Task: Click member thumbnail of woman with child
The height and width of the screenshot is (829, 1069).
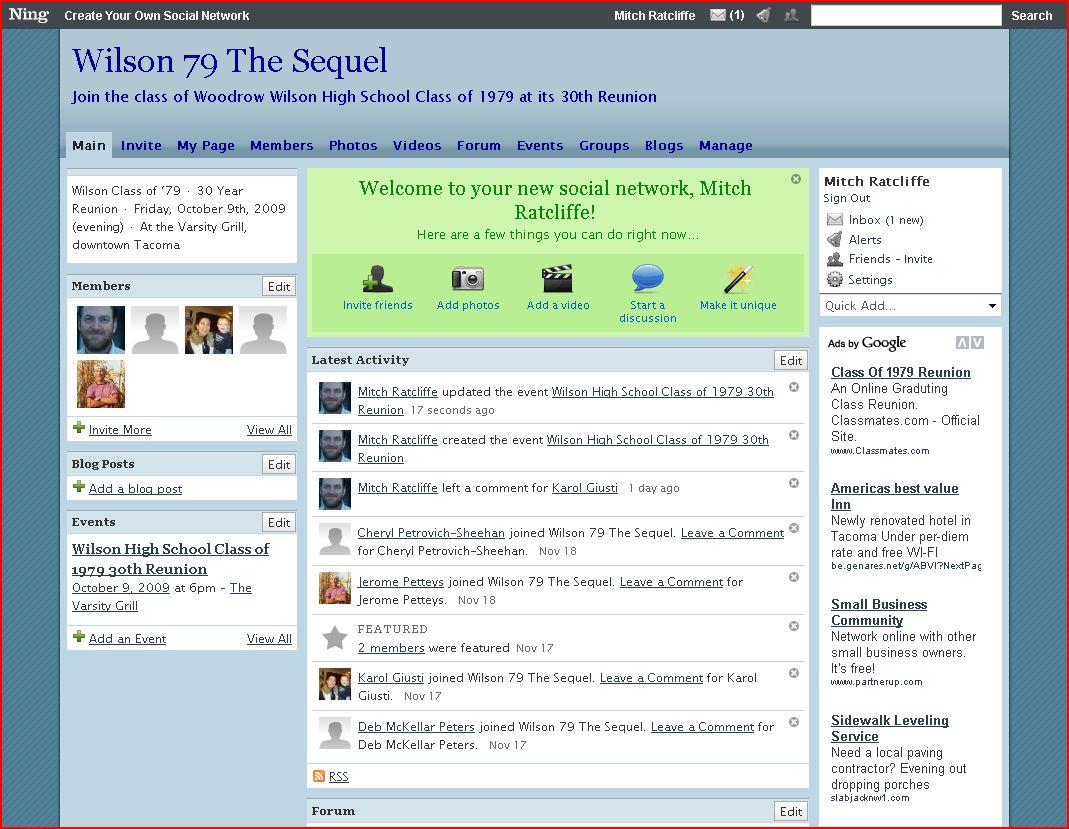Action: click(x=209, y=330)
